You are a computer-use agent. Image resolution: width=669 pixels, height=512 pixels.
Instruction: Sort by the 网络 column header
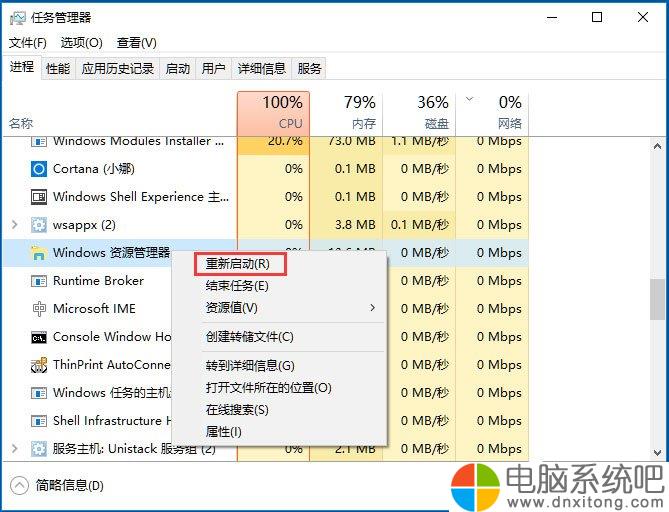(492, 113)
